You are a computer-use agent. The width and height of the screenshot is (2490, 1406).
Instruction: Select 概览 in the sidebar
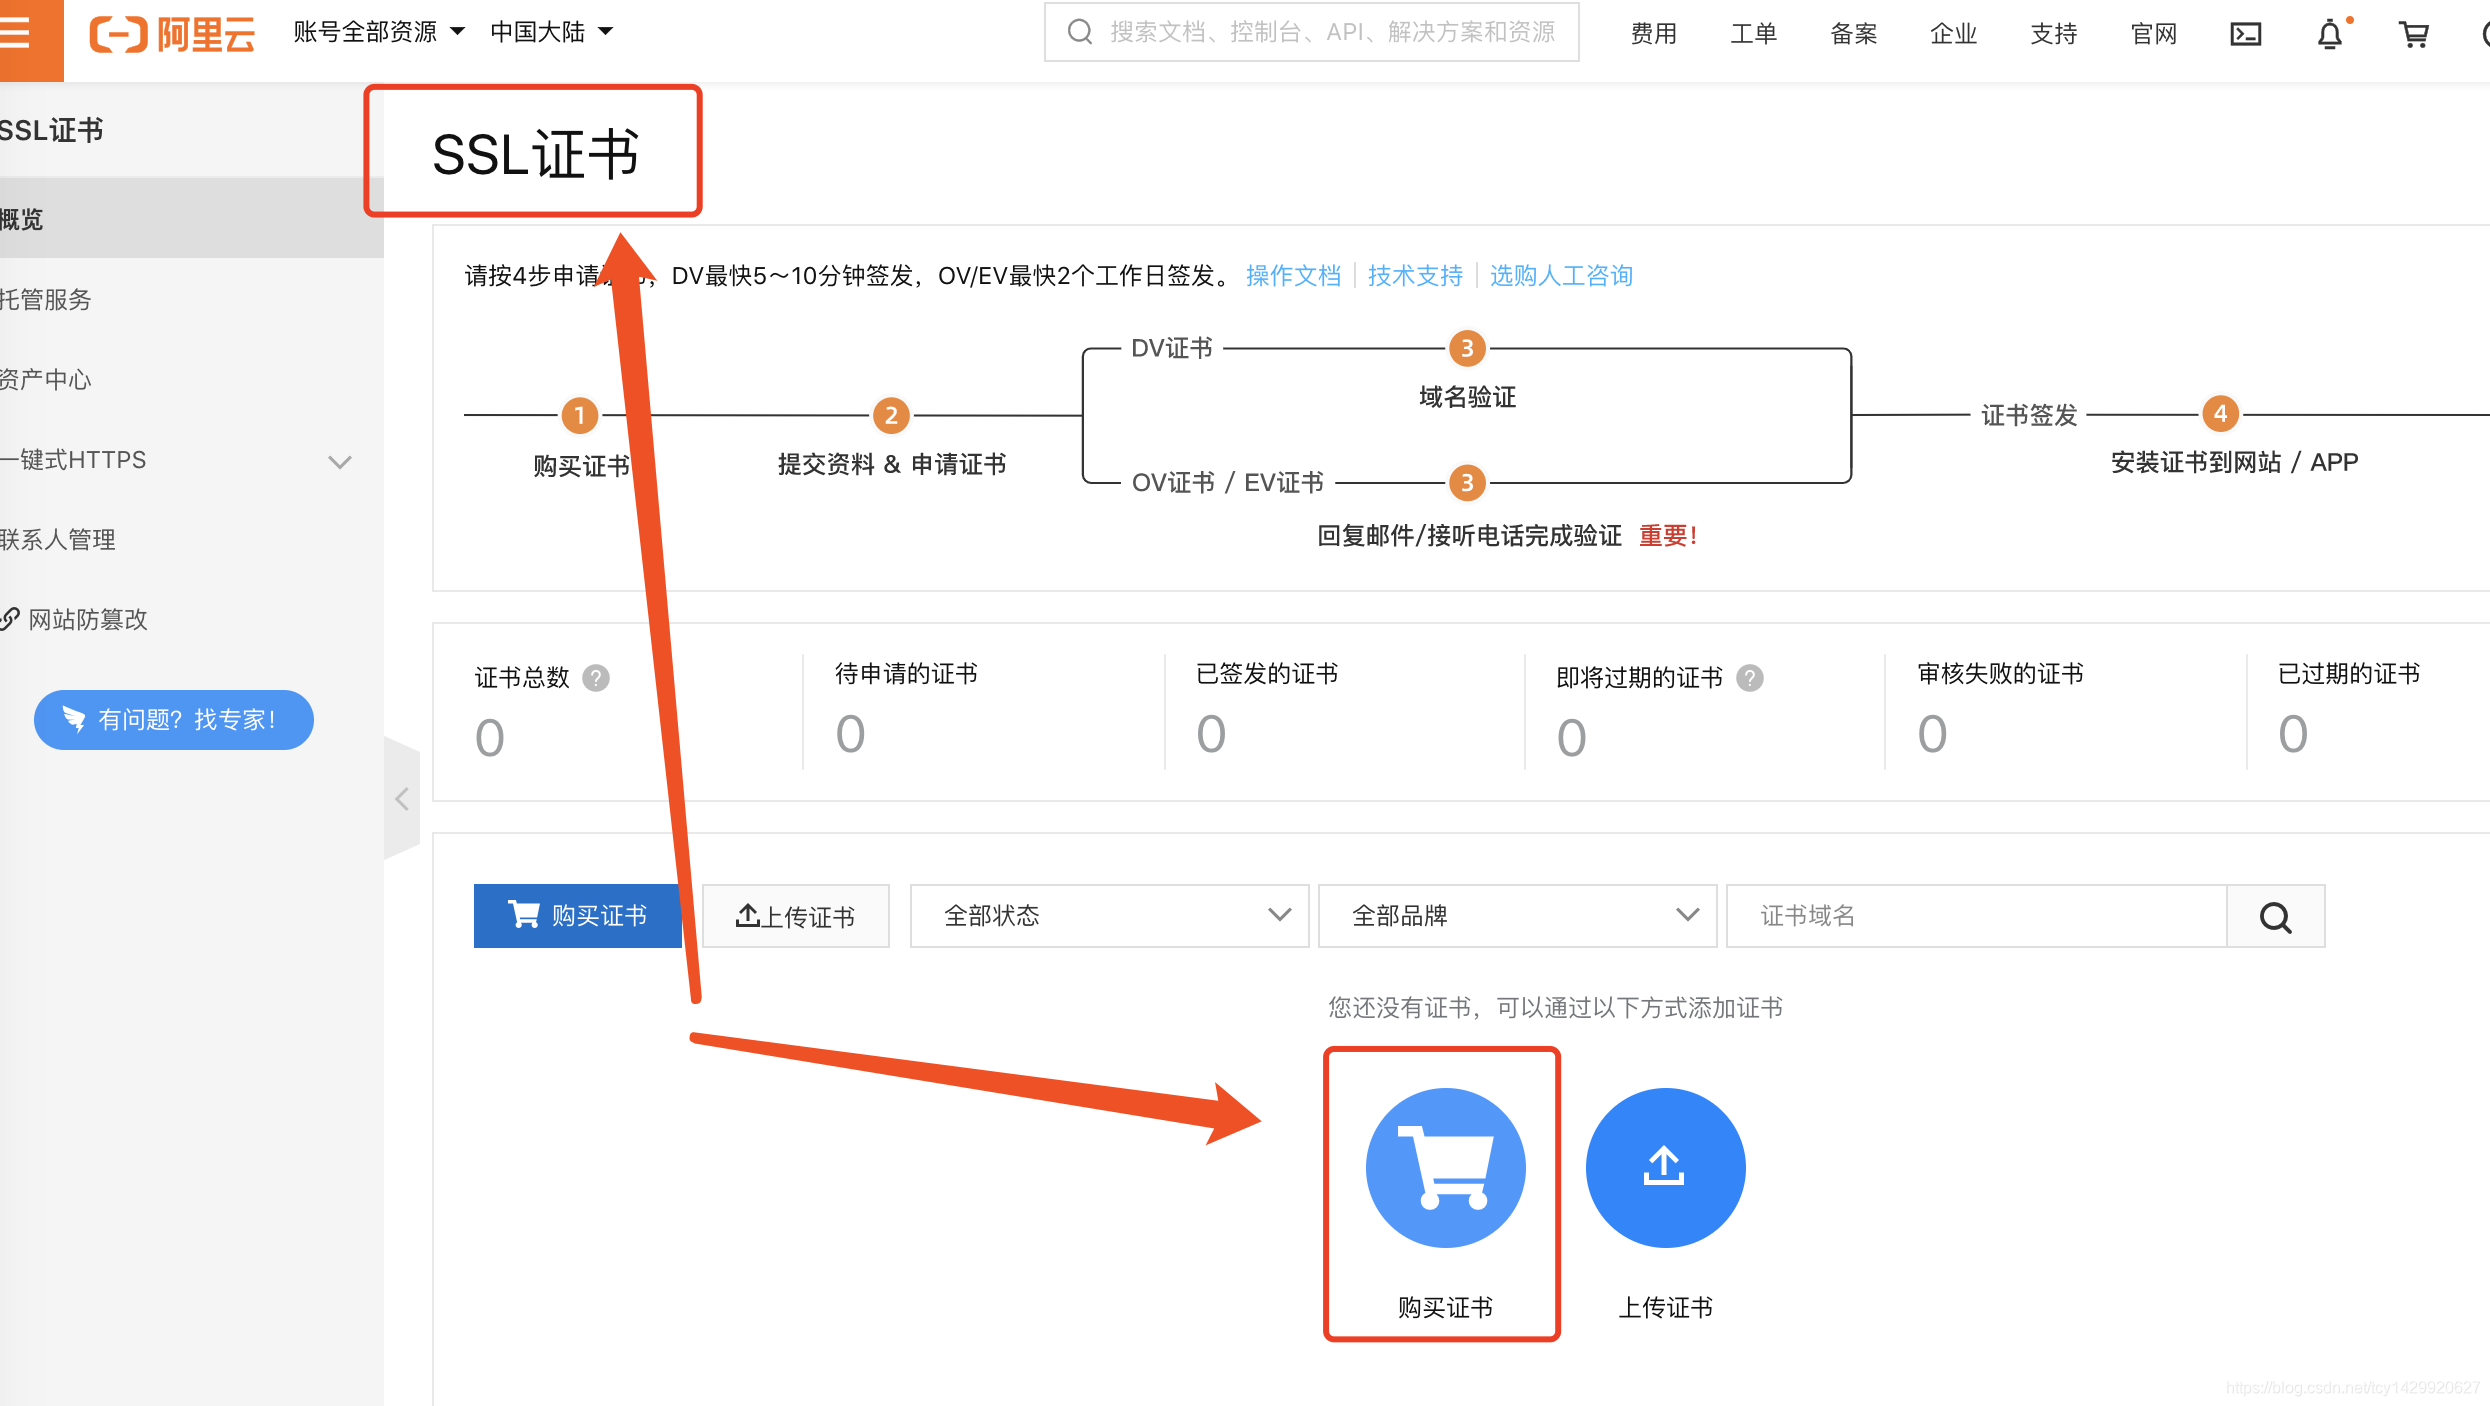coord(192,219)
